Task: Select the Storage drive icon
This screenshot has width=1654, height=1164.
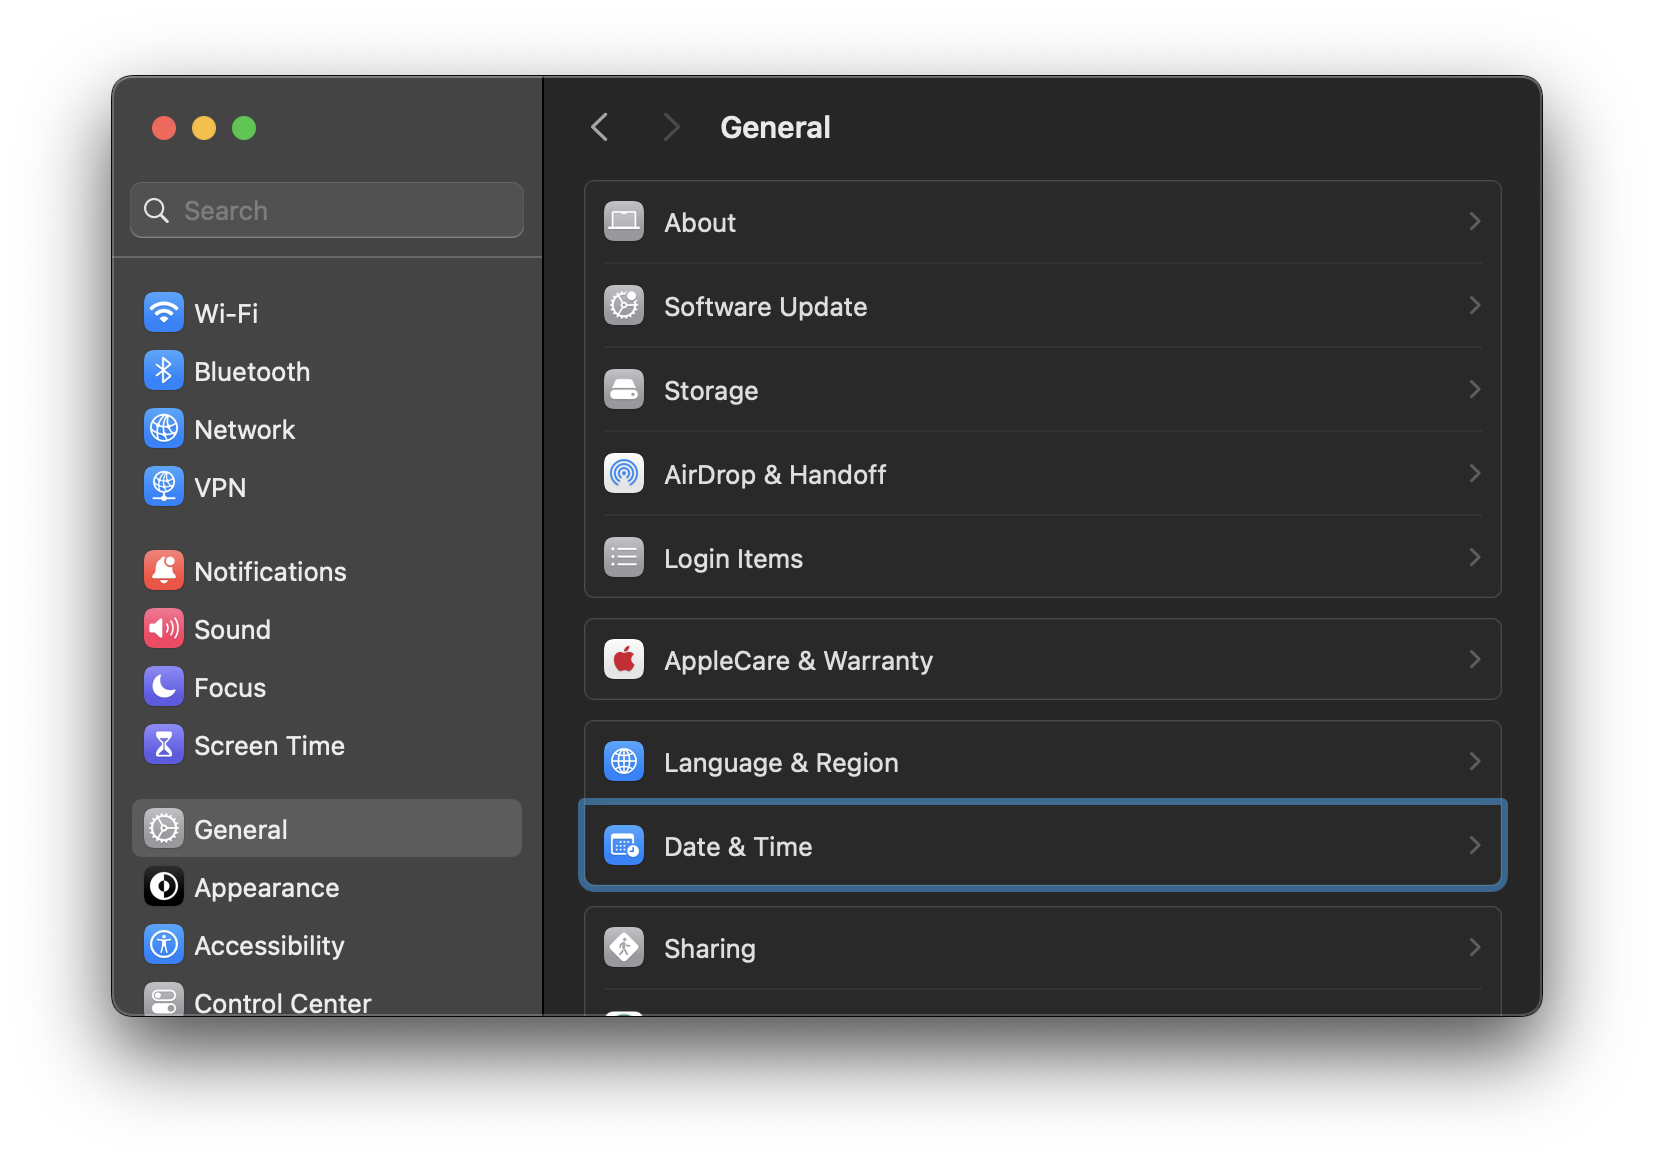Action: tap(624, 390)
